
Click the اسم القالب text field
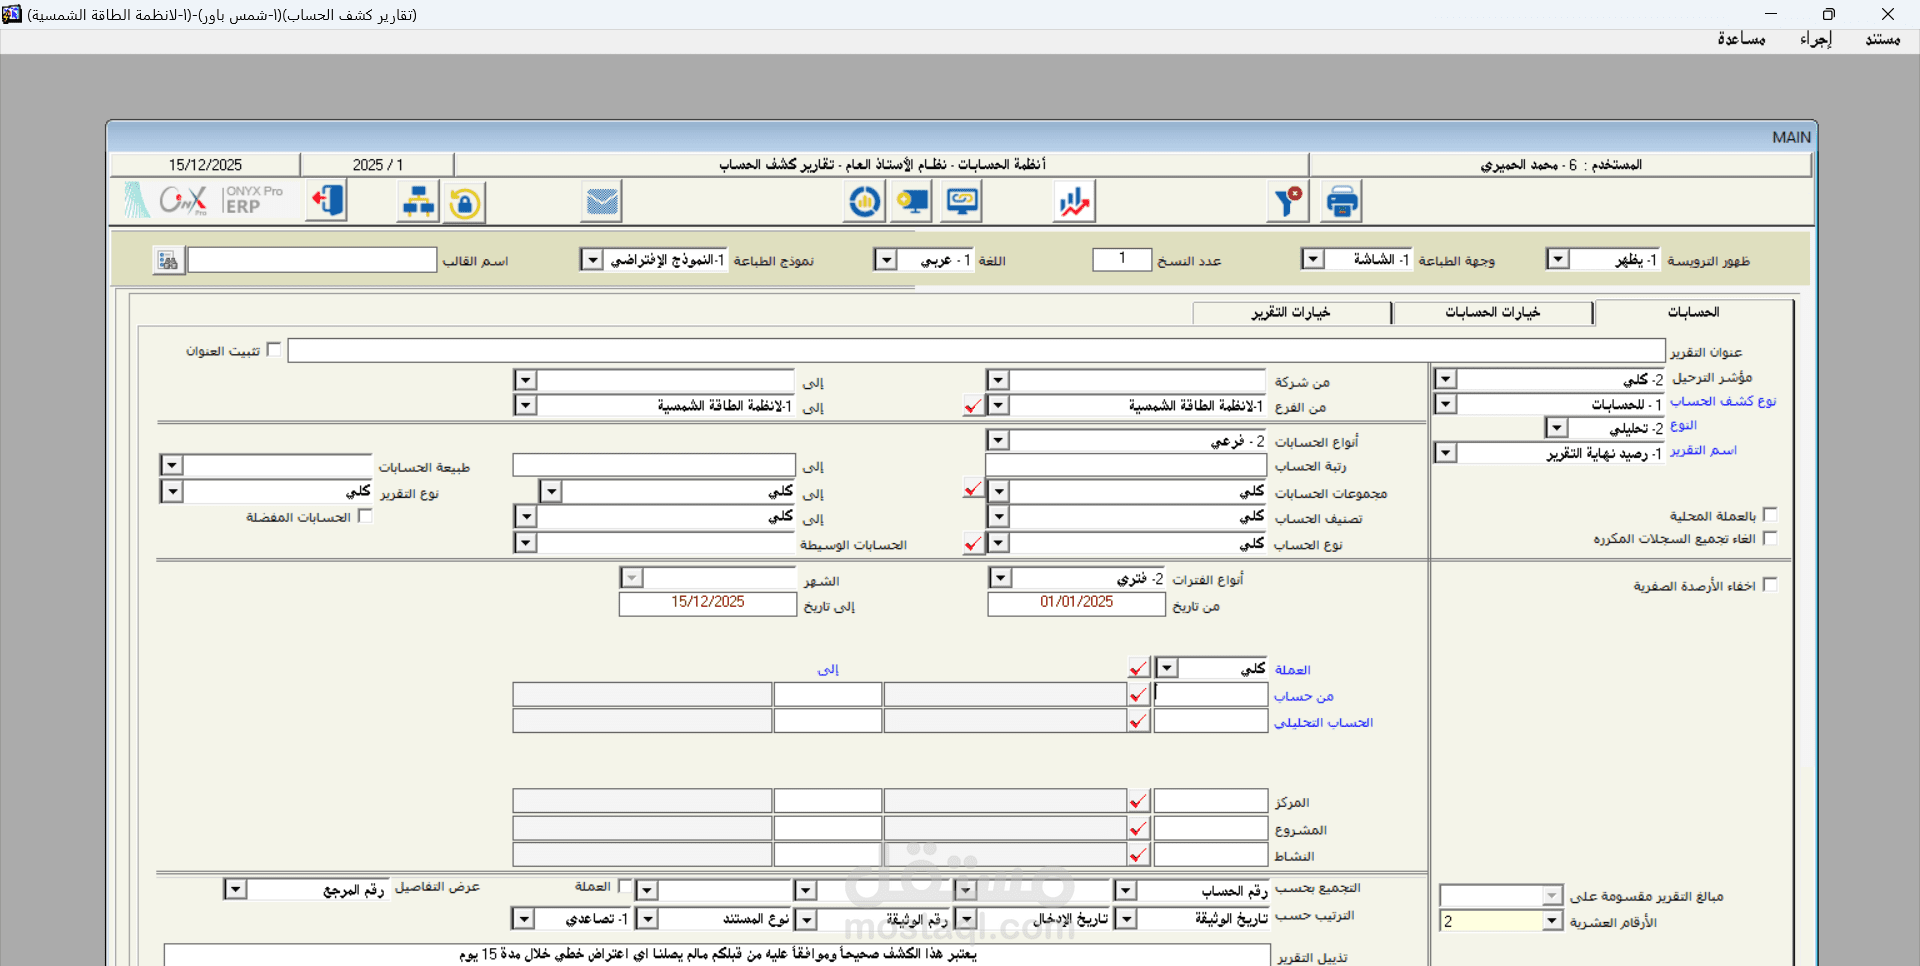[x=312, y=260]
